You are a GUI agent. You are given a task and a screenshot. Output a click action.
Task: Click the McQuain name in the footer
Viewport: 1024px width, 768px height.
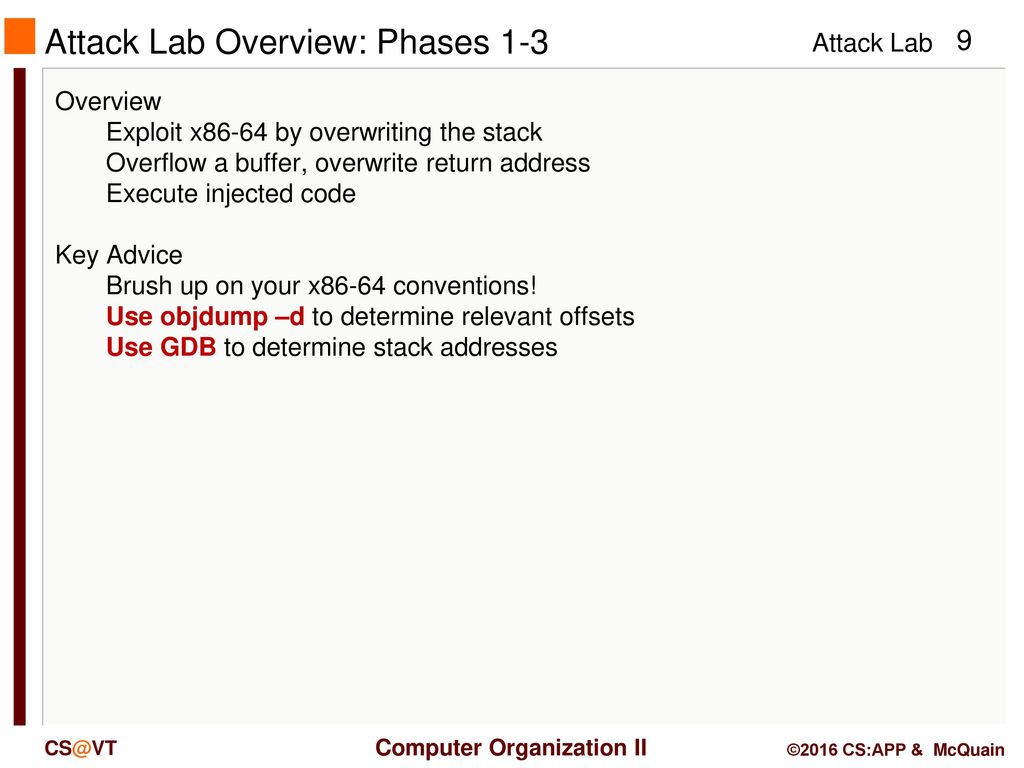point(968,750)
